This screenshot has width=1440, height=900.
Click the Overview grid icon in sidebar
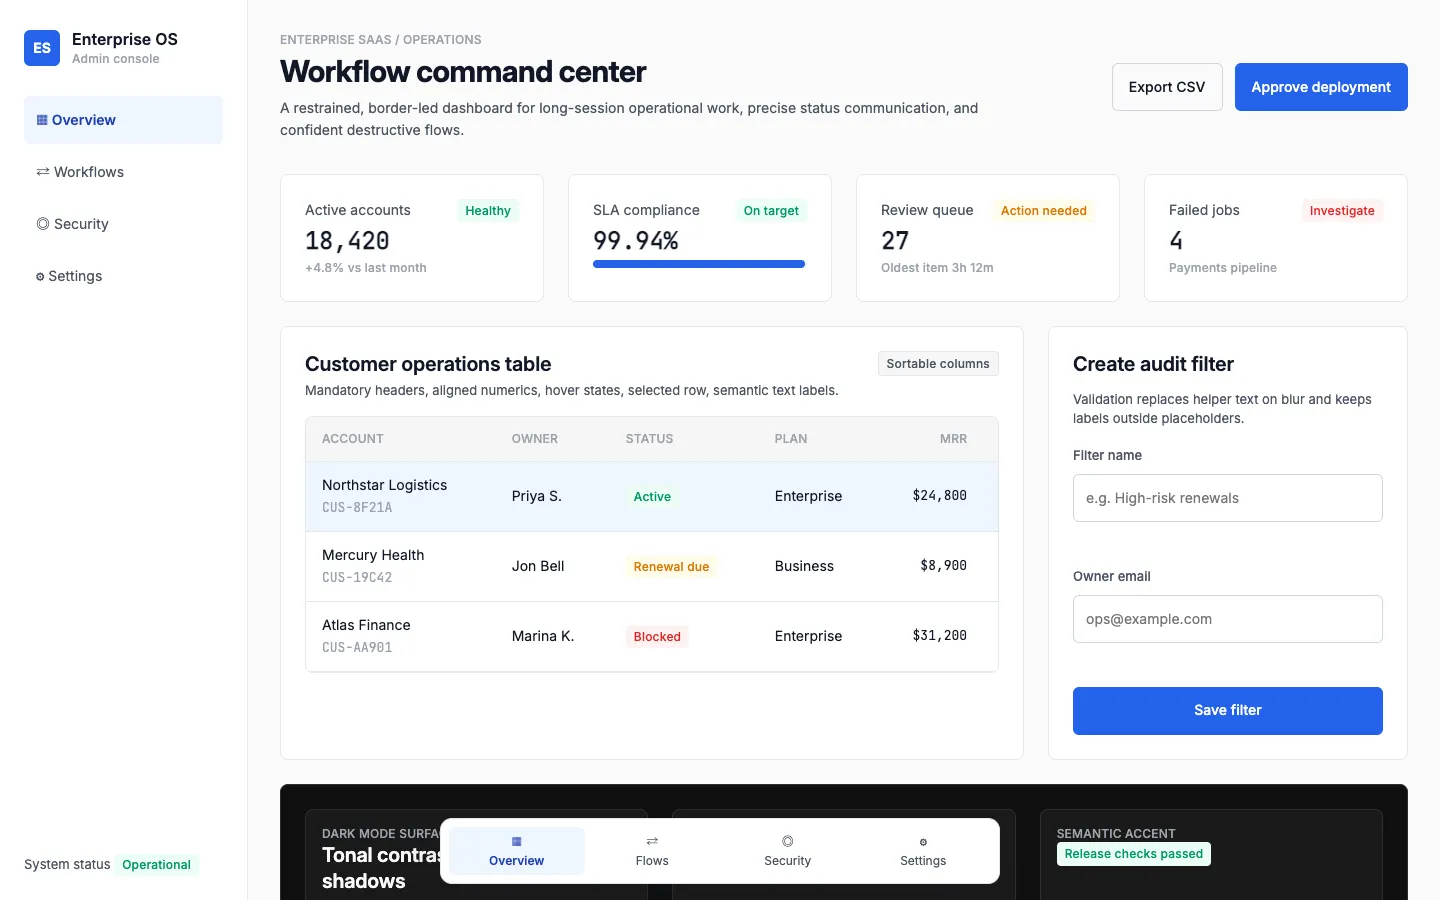pyautogui.click(x=42, y=120)
